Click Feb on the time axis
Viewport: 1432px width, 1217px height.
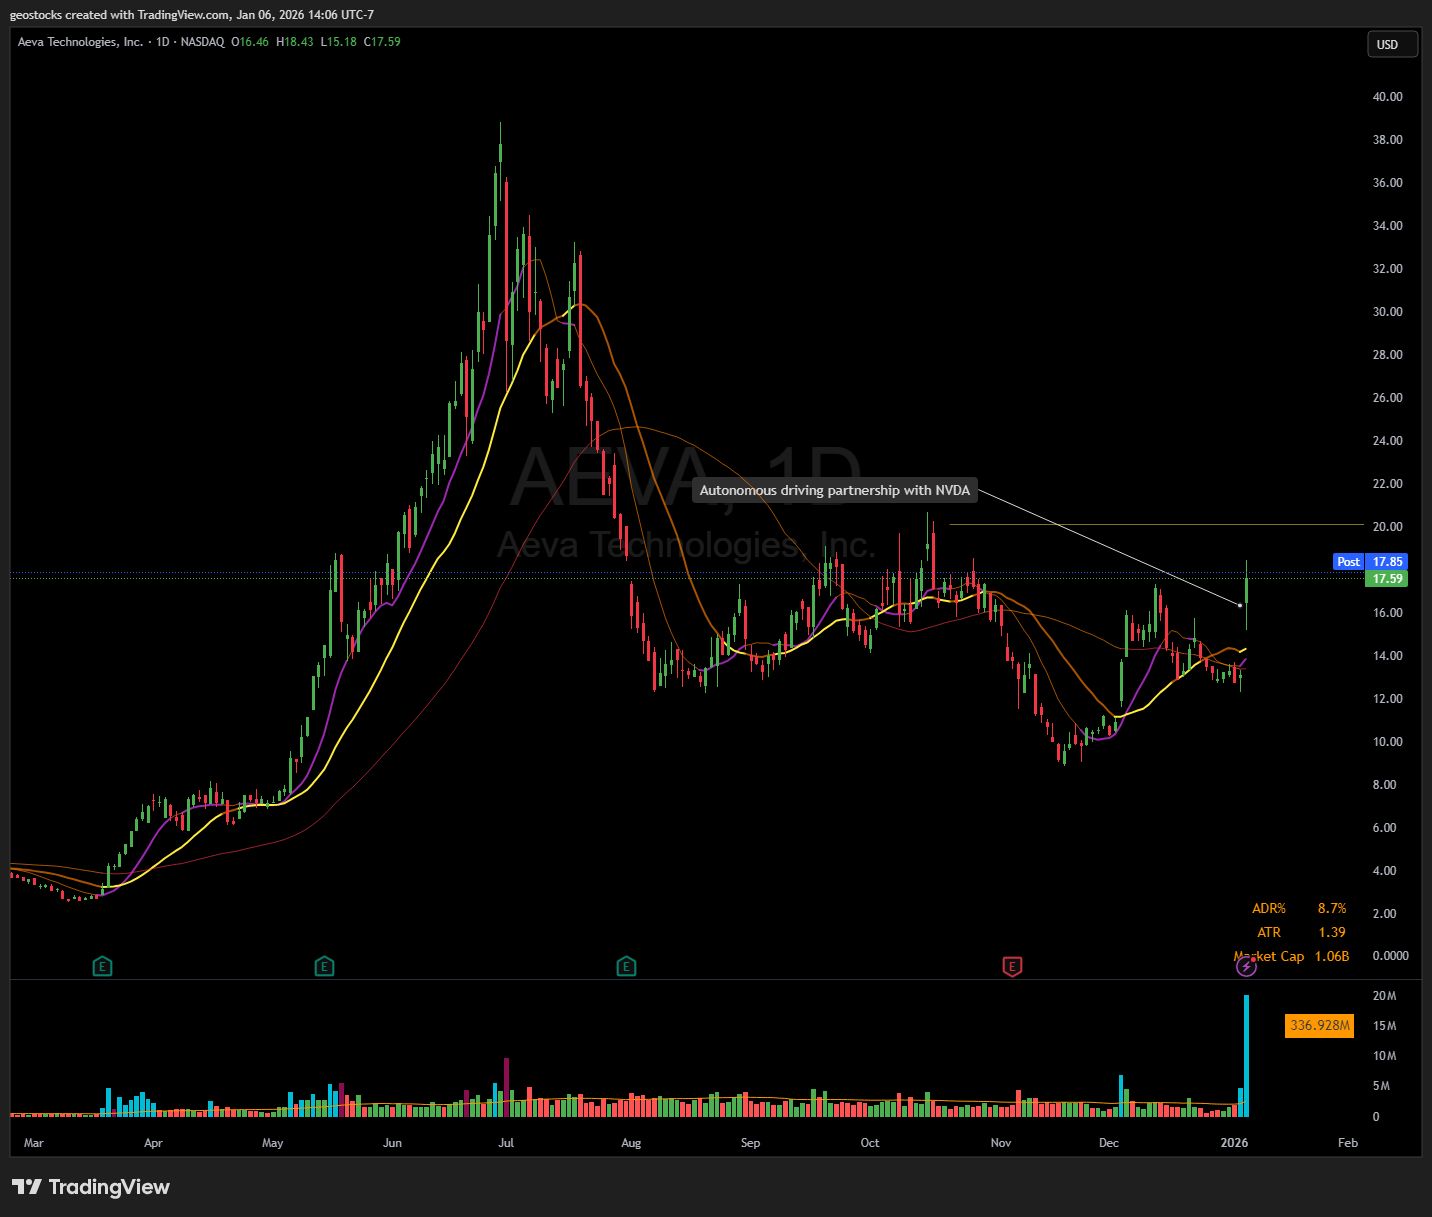(1348, 1143)
